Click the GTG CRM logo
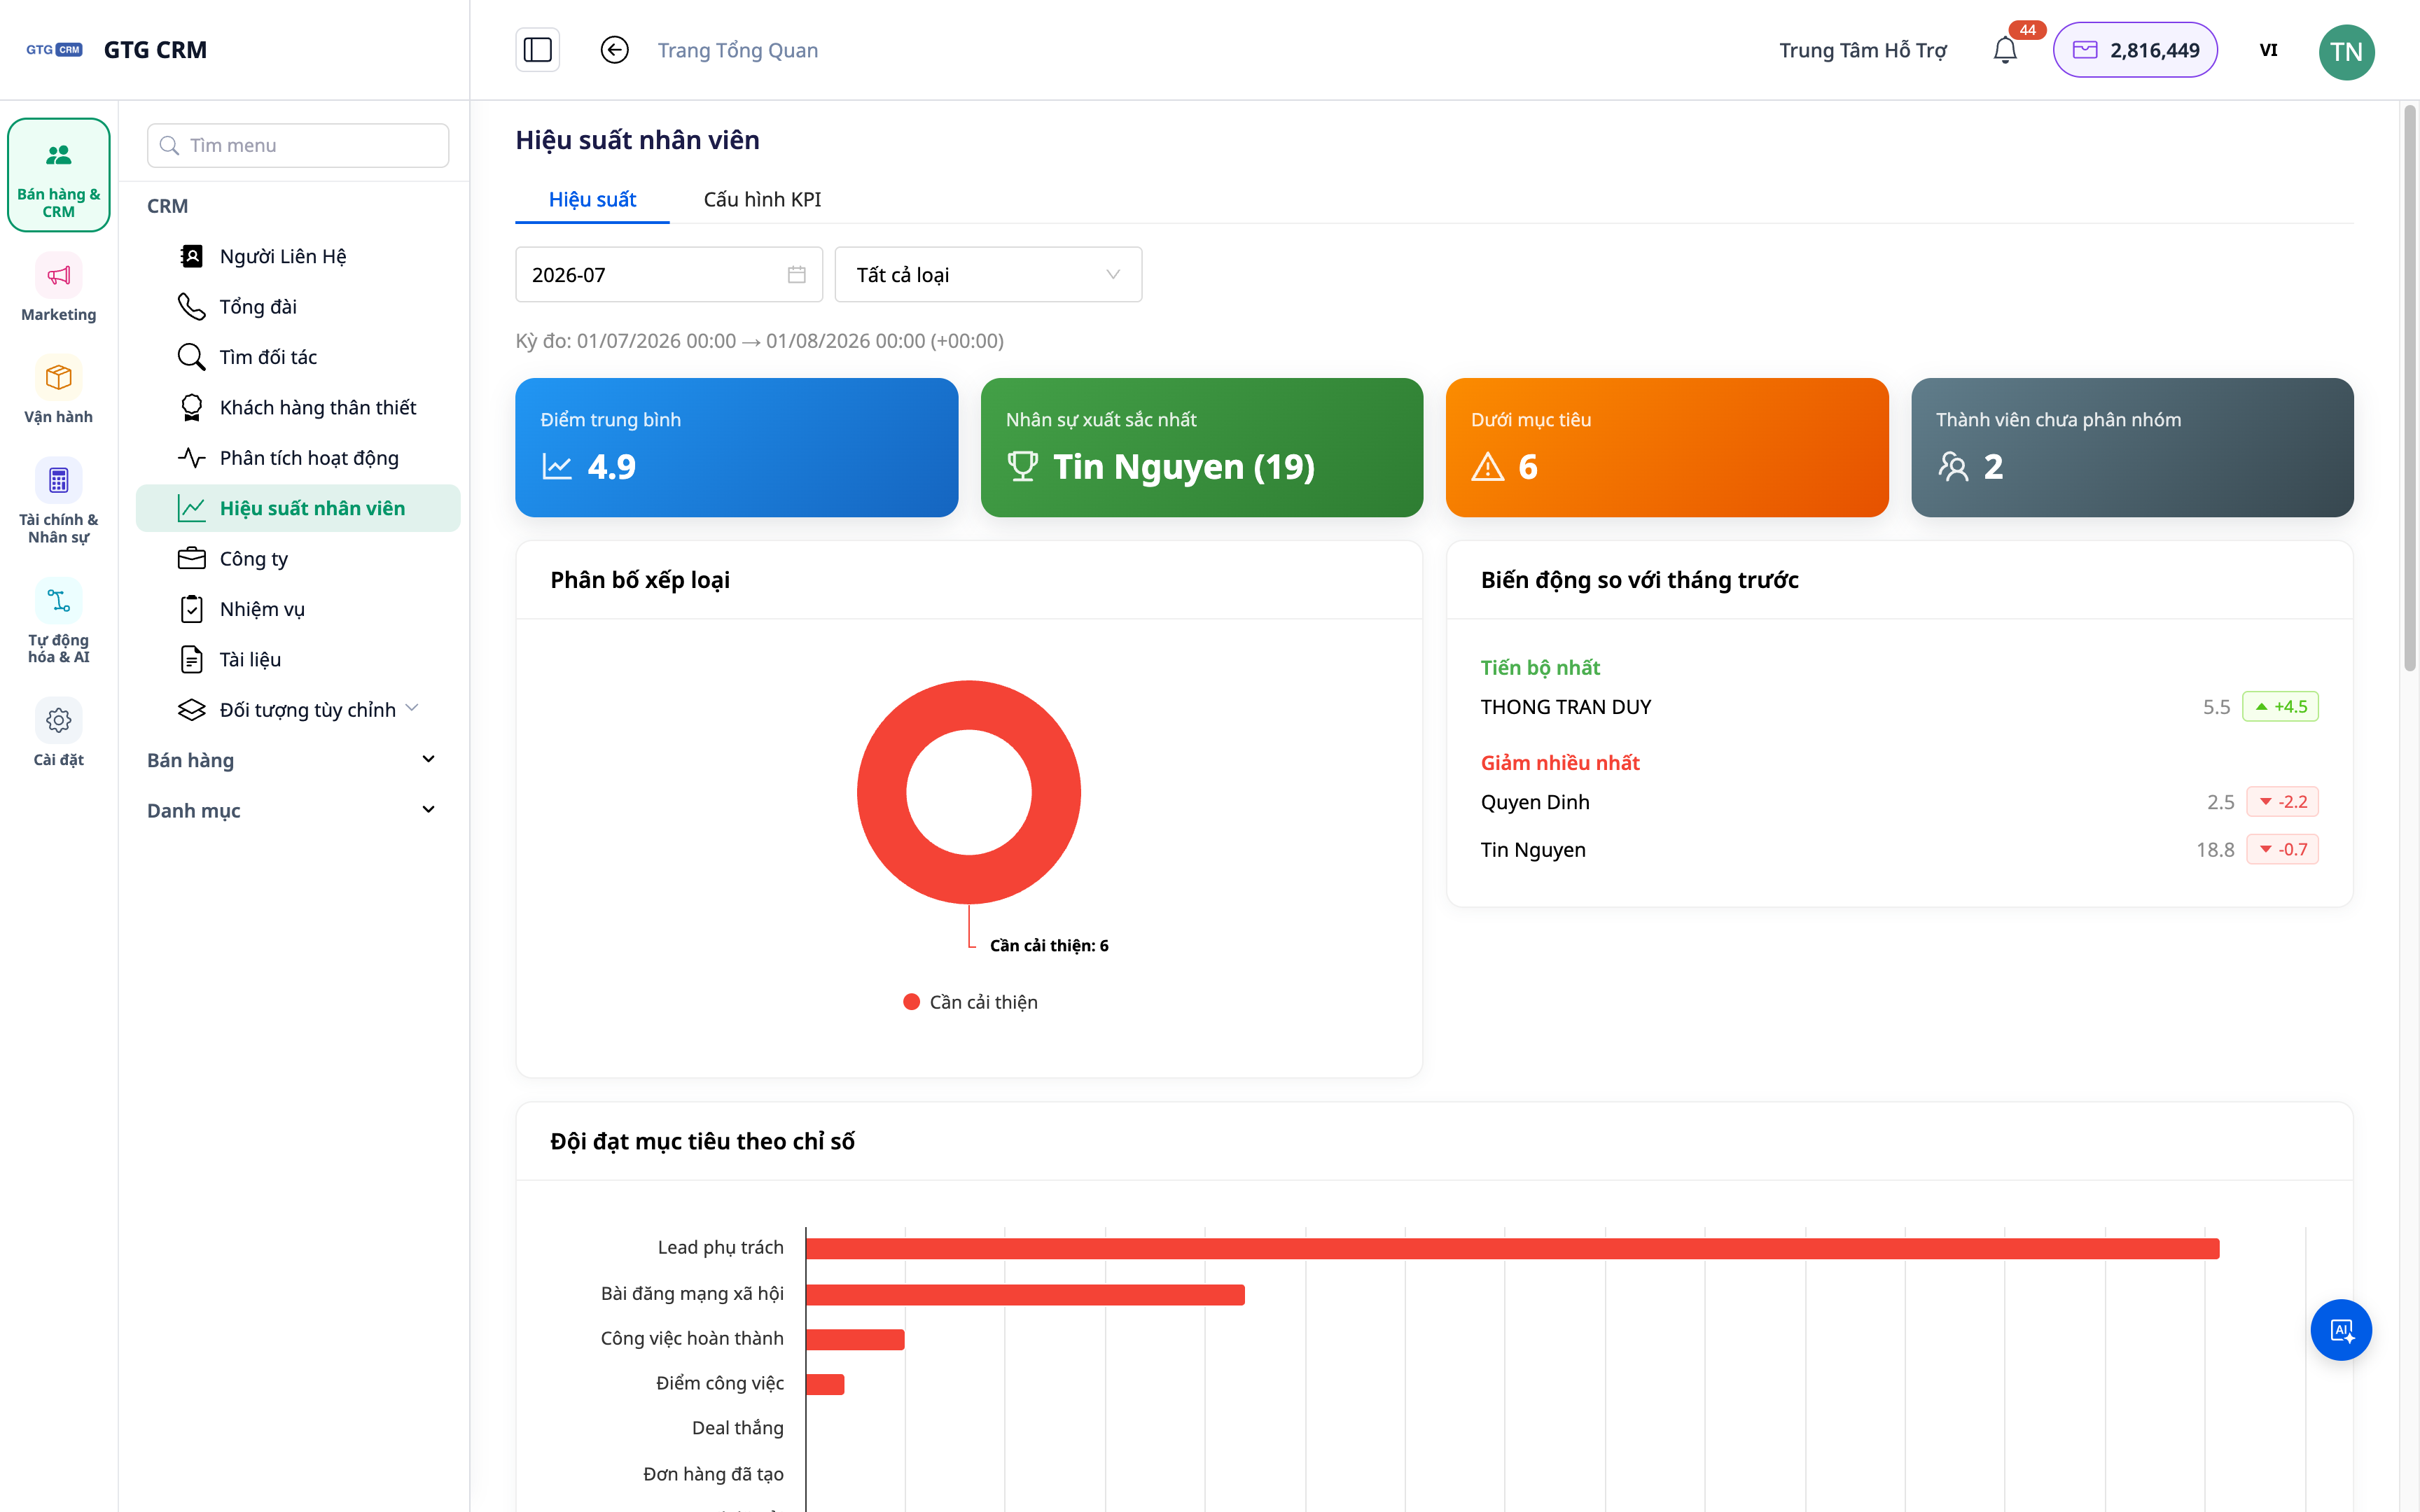 [x=54, y=50]
